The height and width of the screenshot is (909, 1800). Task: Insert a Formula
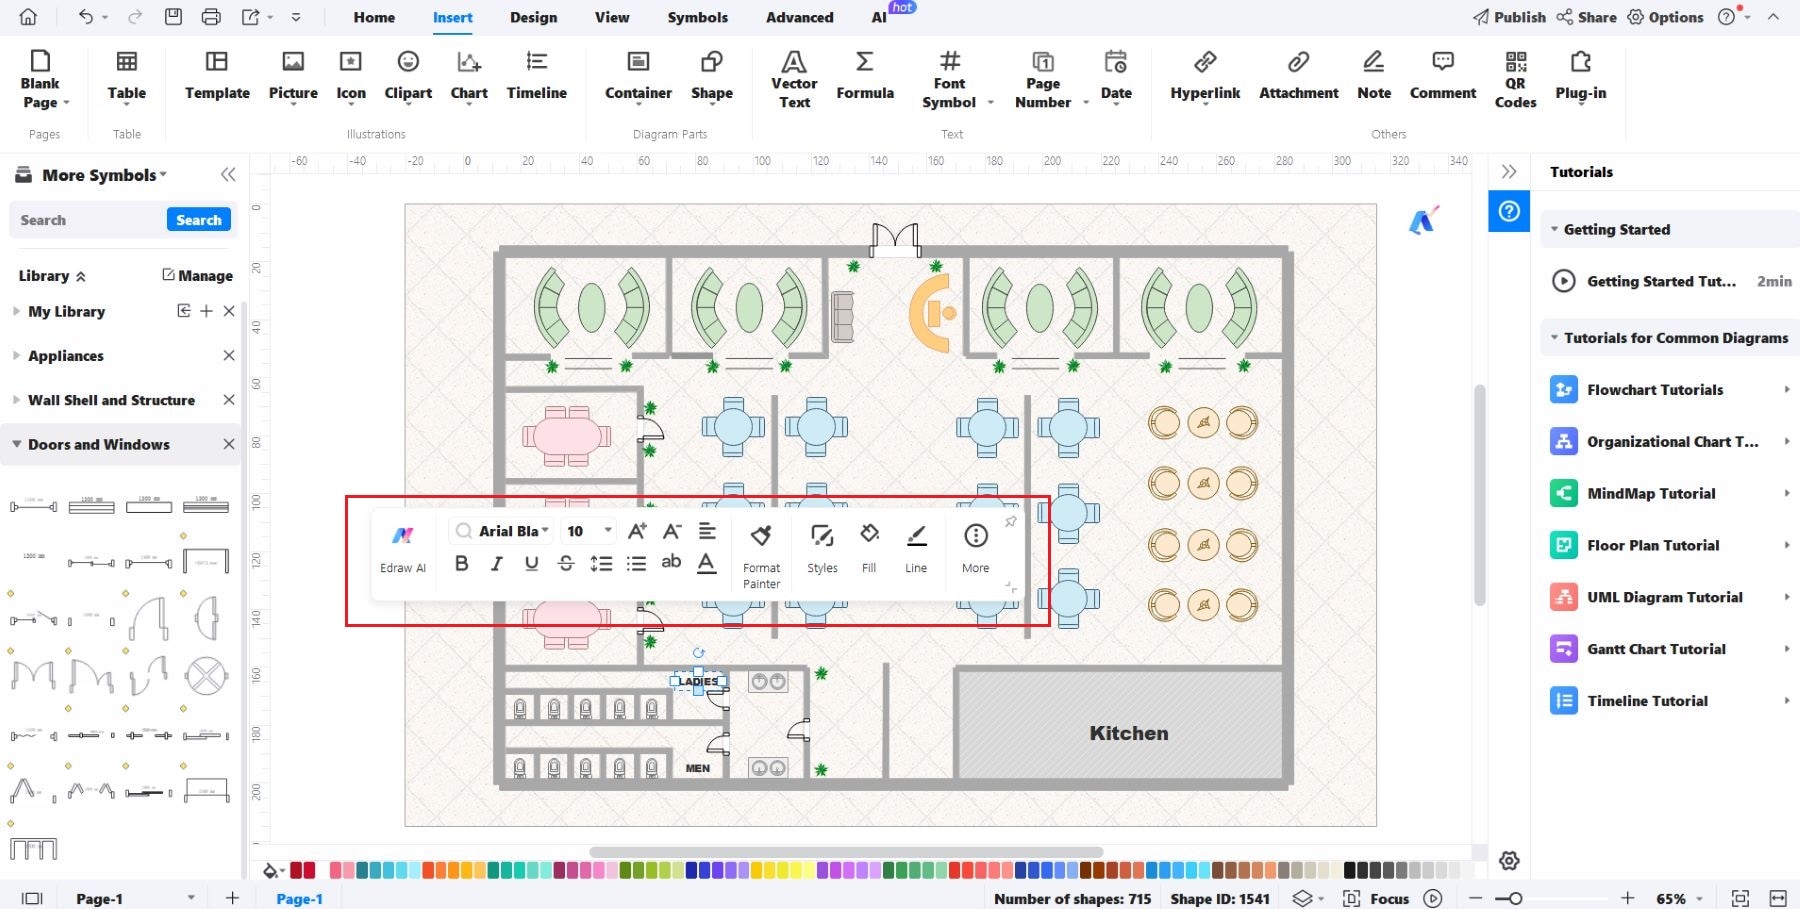pyautogui.click(x=865, y=76)
